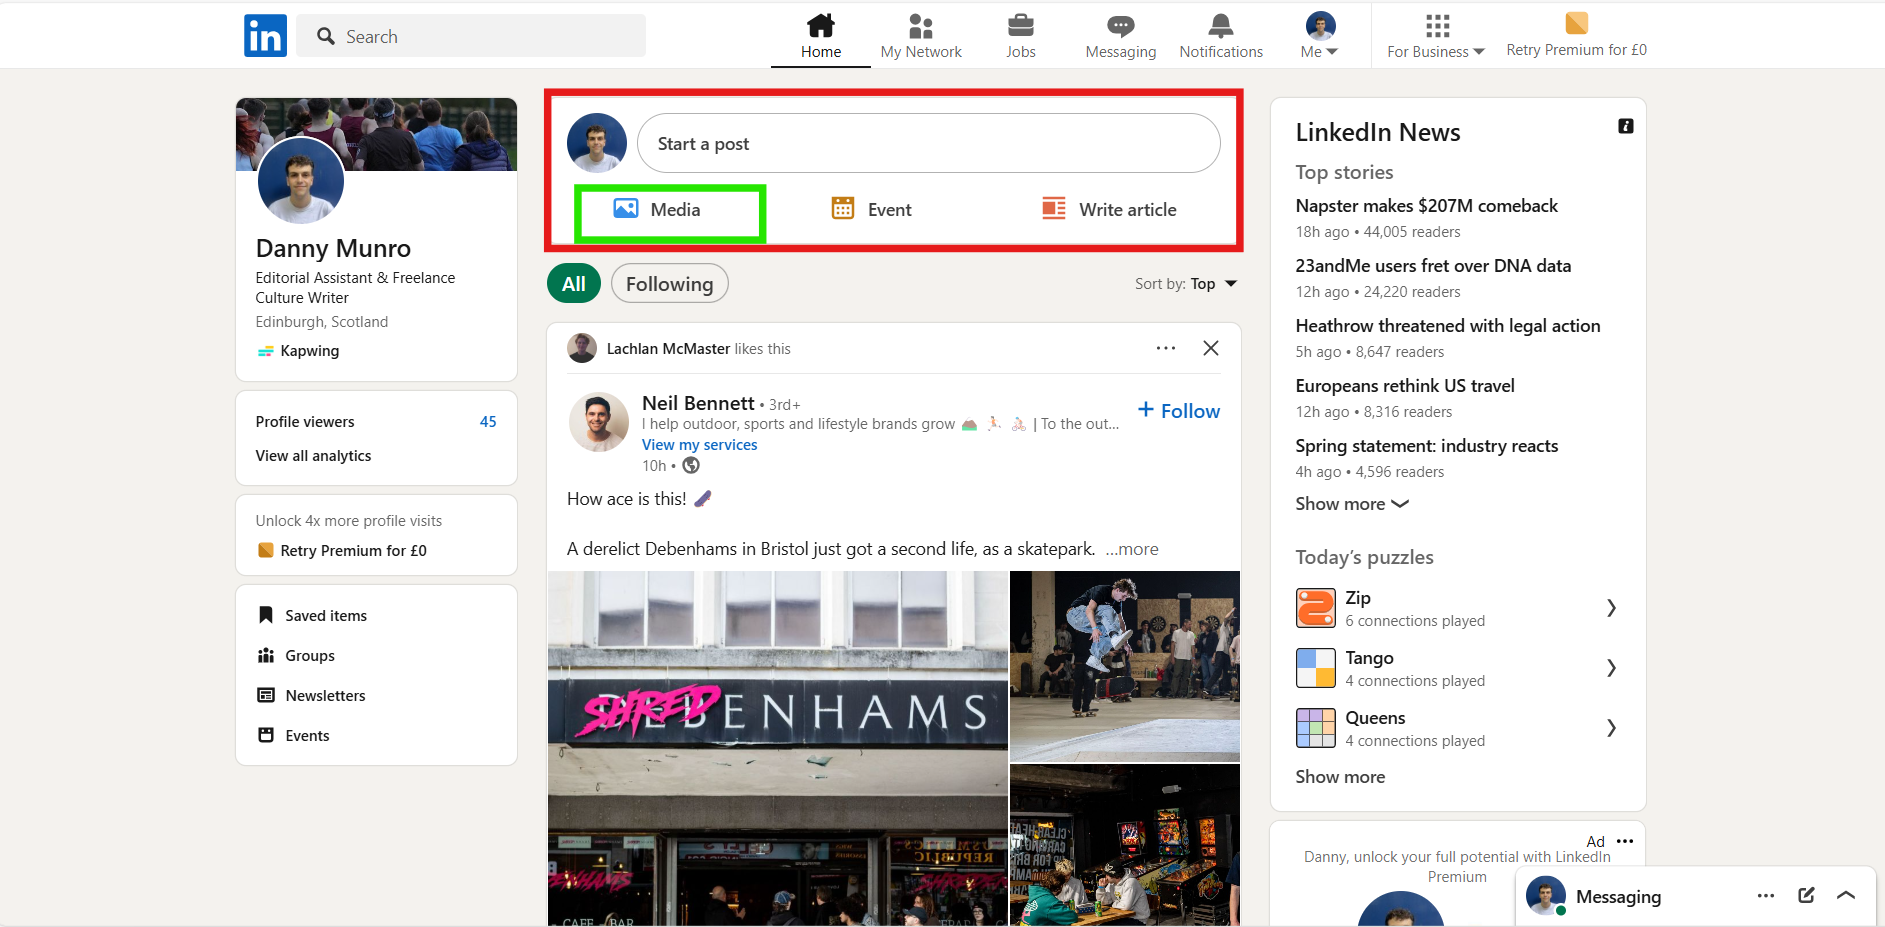The height and width of the screenshot is (927, 1885).
Task: Click the View all analytics link
Action: (312, 455)
